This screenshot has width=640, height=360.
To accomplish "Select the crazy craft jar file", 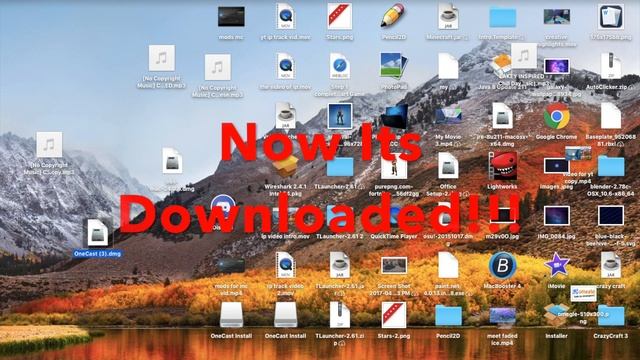I will (x=611, y=265).
